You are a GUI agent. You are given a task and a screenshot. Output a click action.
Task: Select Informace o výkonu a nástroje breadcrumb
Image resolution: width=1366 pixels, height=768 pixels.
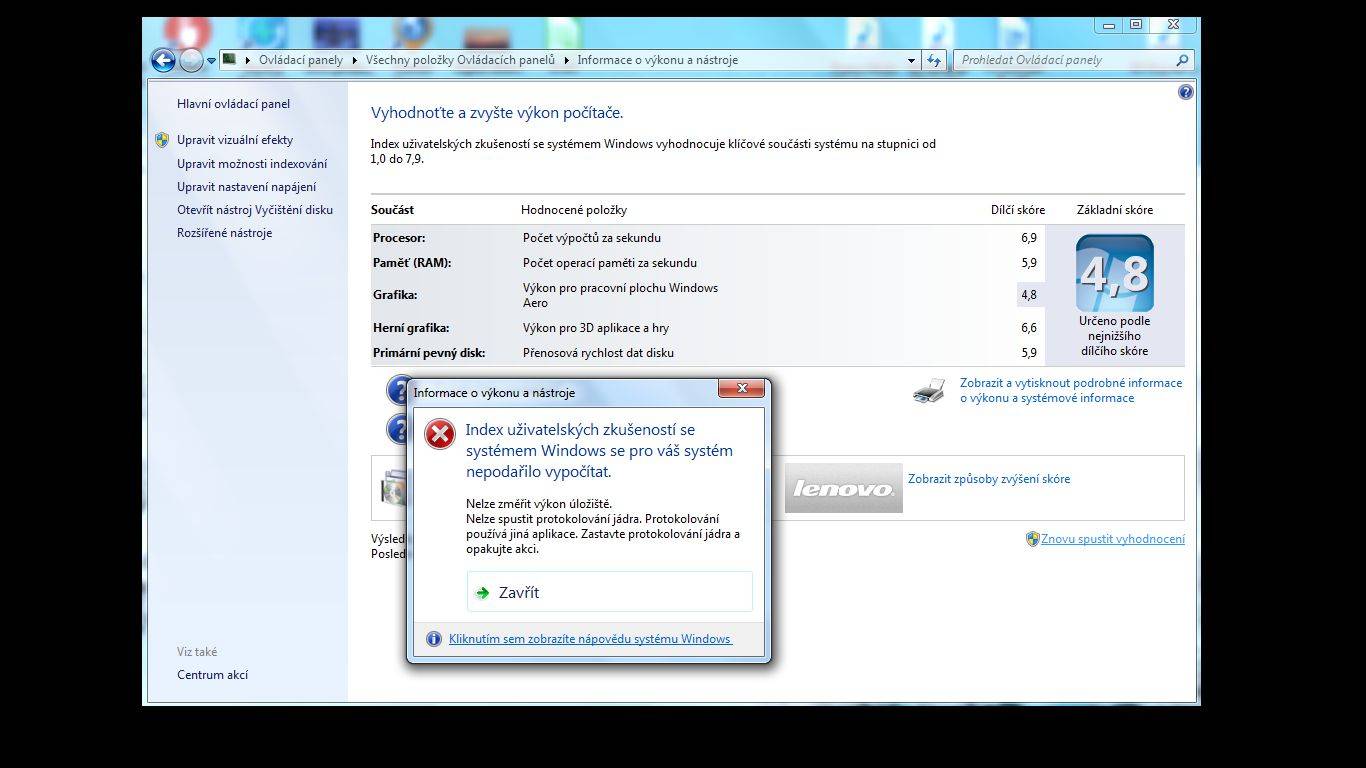coord(657,60)
